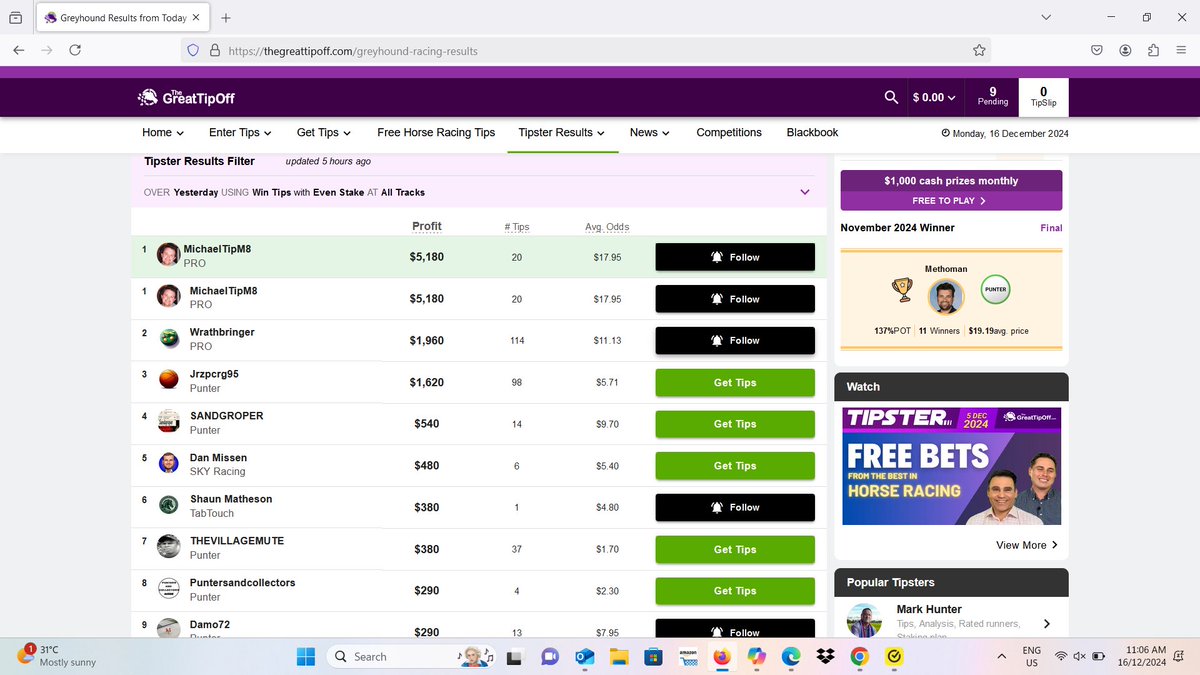Open Dropbox from the taskbar
1200x675 pixels.
click(825, 656)
